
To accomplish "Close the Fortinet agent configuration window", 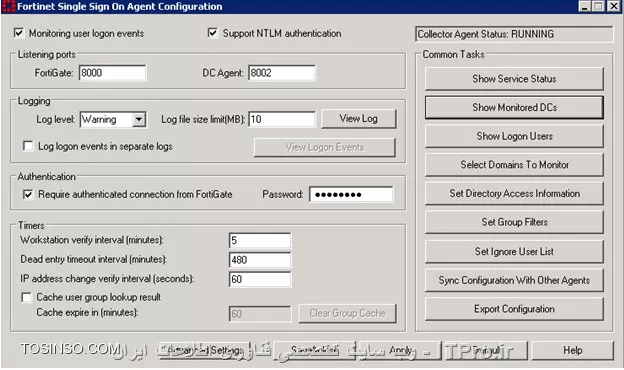I will click(613, 6).
